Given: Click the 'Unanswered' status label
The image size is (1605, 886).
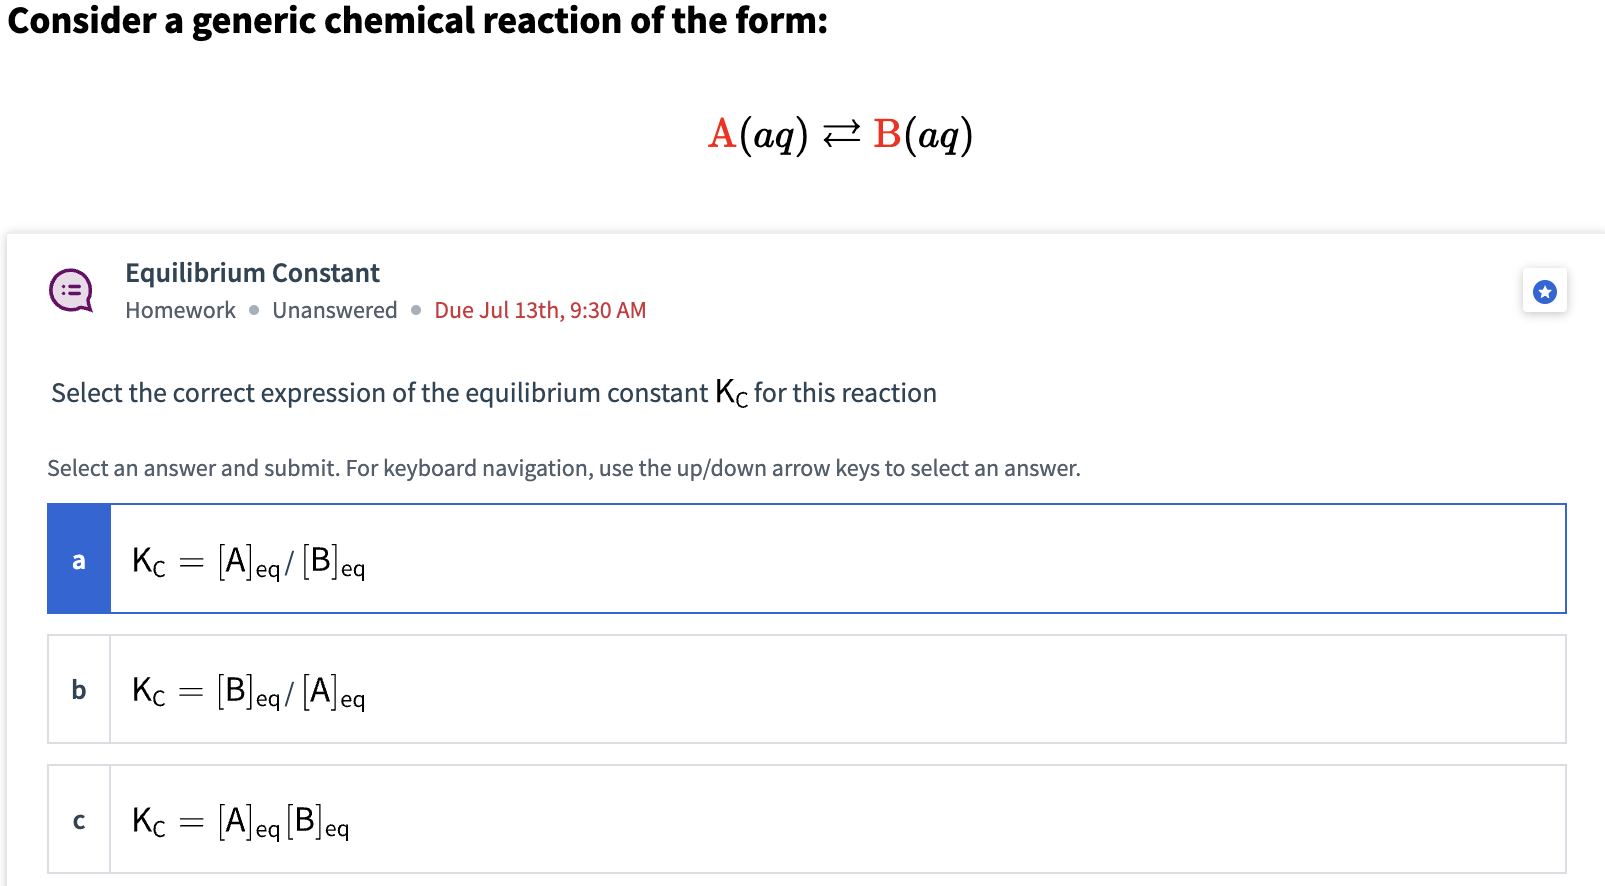Looking at the screenshot, I should 335,310.
